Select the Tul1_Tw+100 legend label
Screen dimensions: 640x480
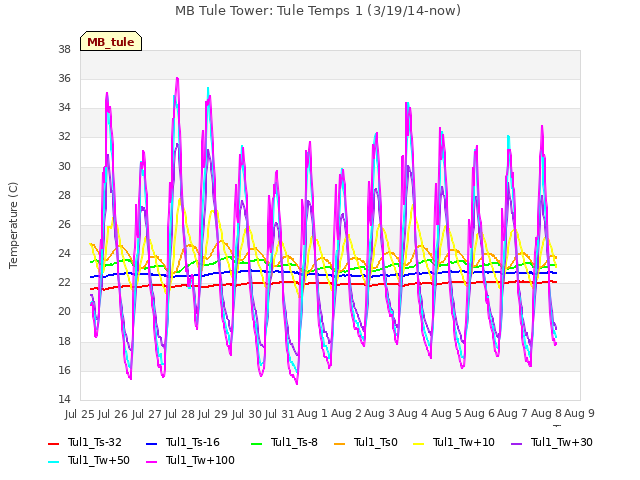pos(200,460)
